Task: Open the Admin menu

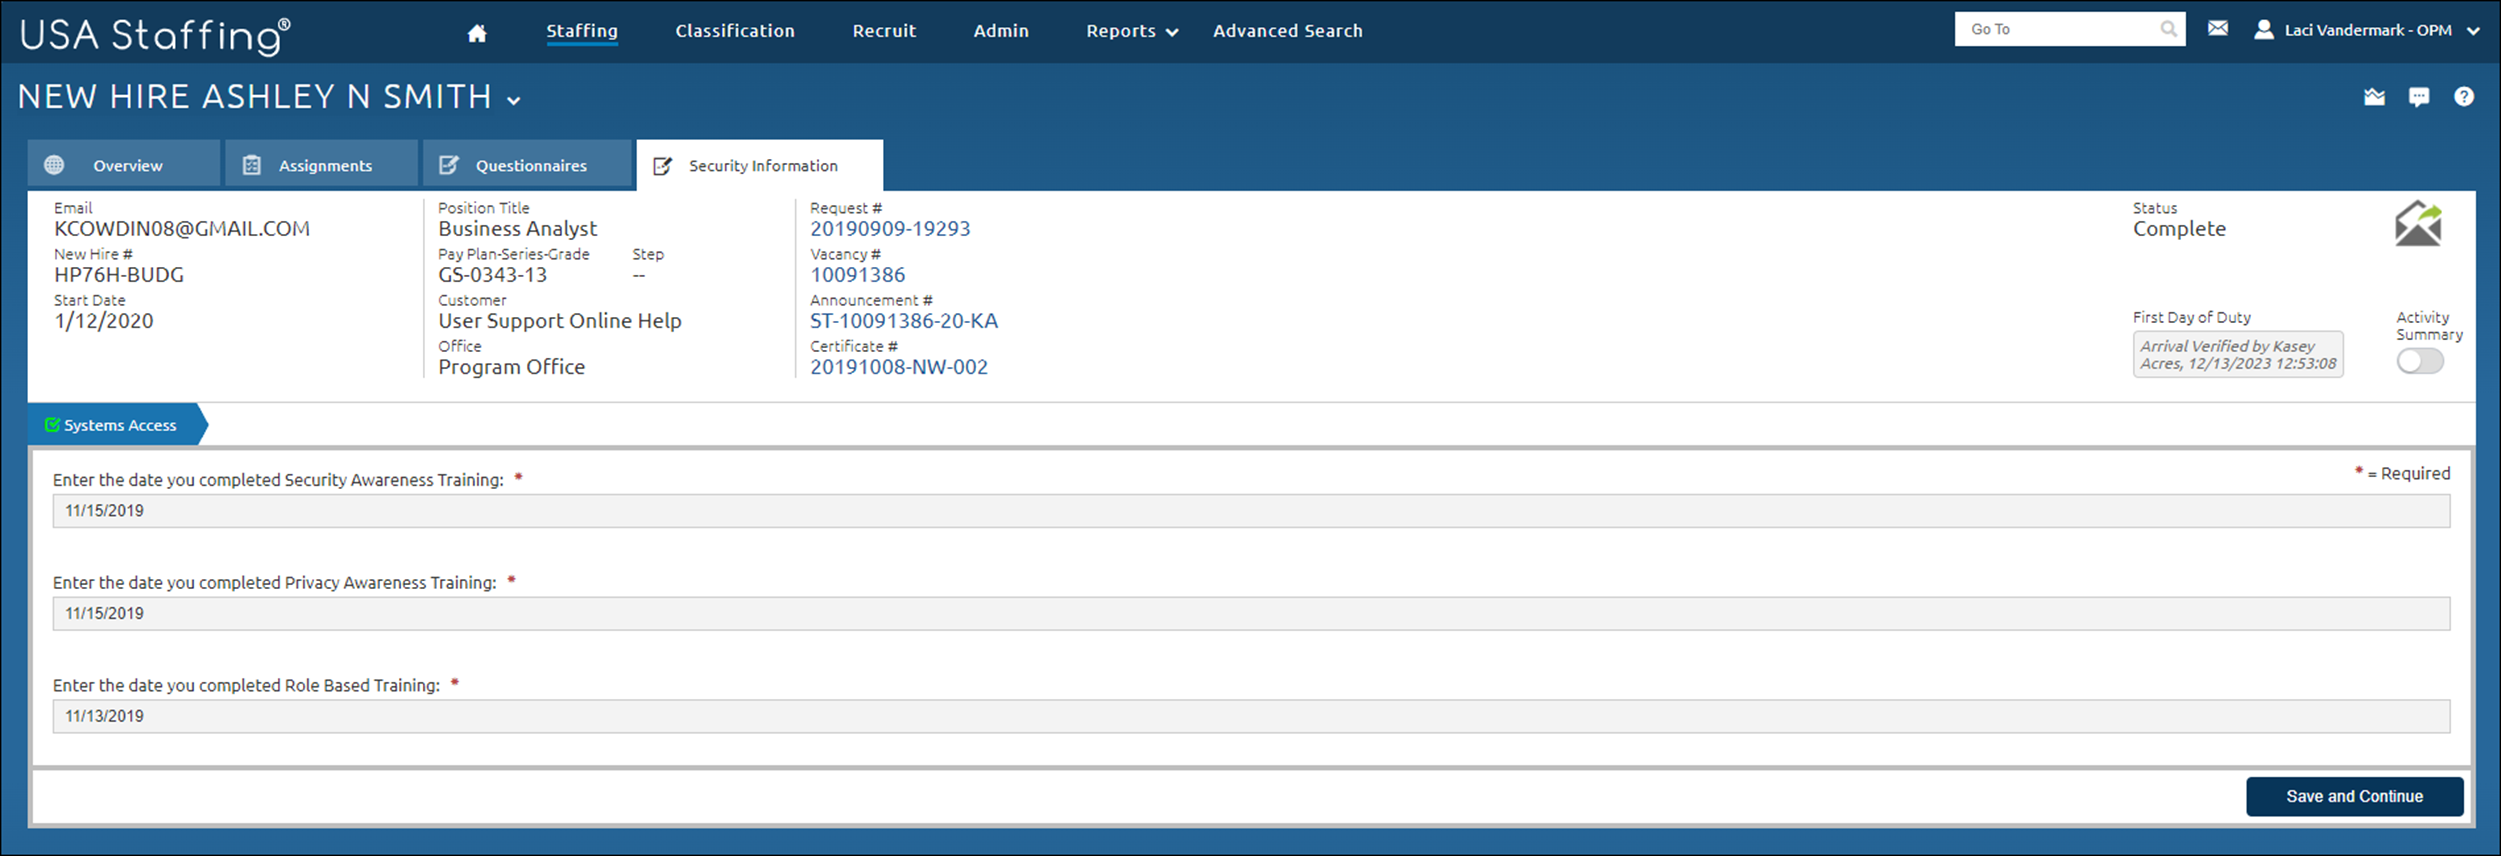Action: coord(1001,31)
